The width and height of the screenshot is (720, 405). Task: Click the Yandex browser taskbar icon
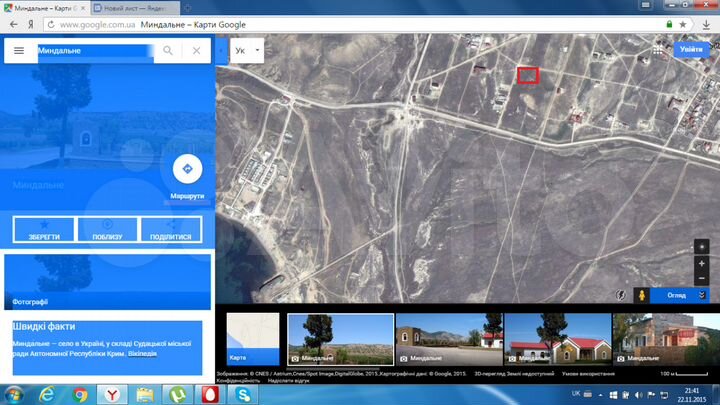[112, 395]
